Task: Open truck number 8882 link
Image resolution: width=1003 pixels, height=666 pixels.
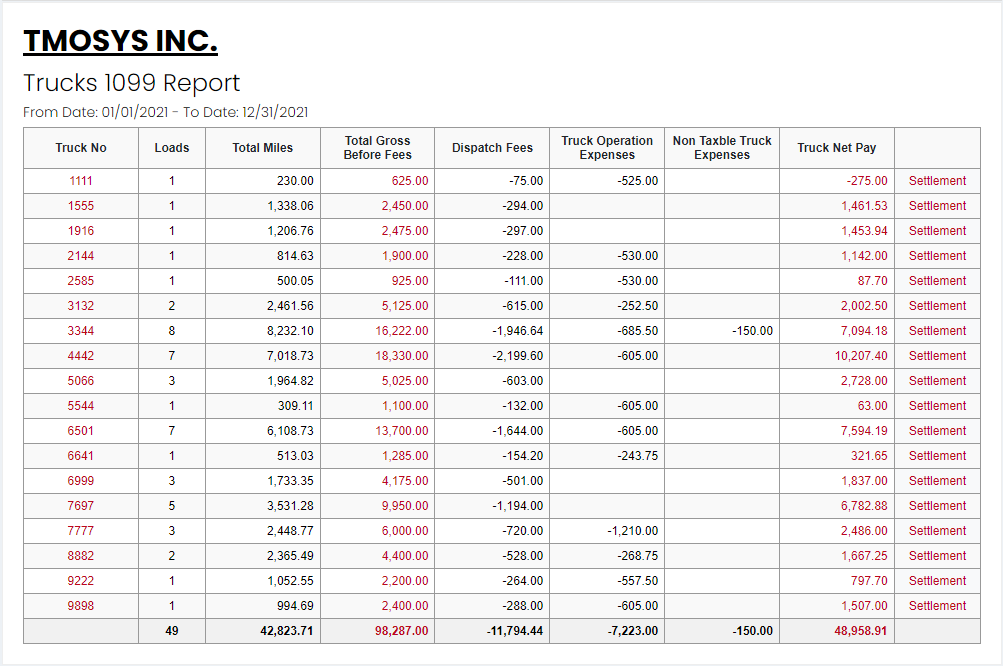Action: (81, 555)
